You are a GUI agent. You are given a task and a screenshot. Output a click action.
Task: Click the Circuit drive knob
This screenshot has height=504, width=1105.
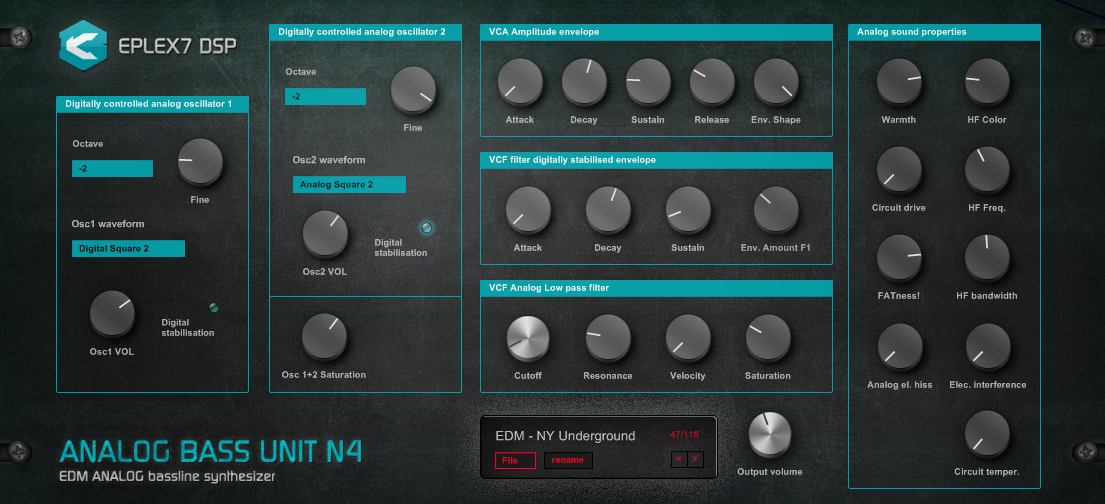pyautogui.click(x=899, y=170)
